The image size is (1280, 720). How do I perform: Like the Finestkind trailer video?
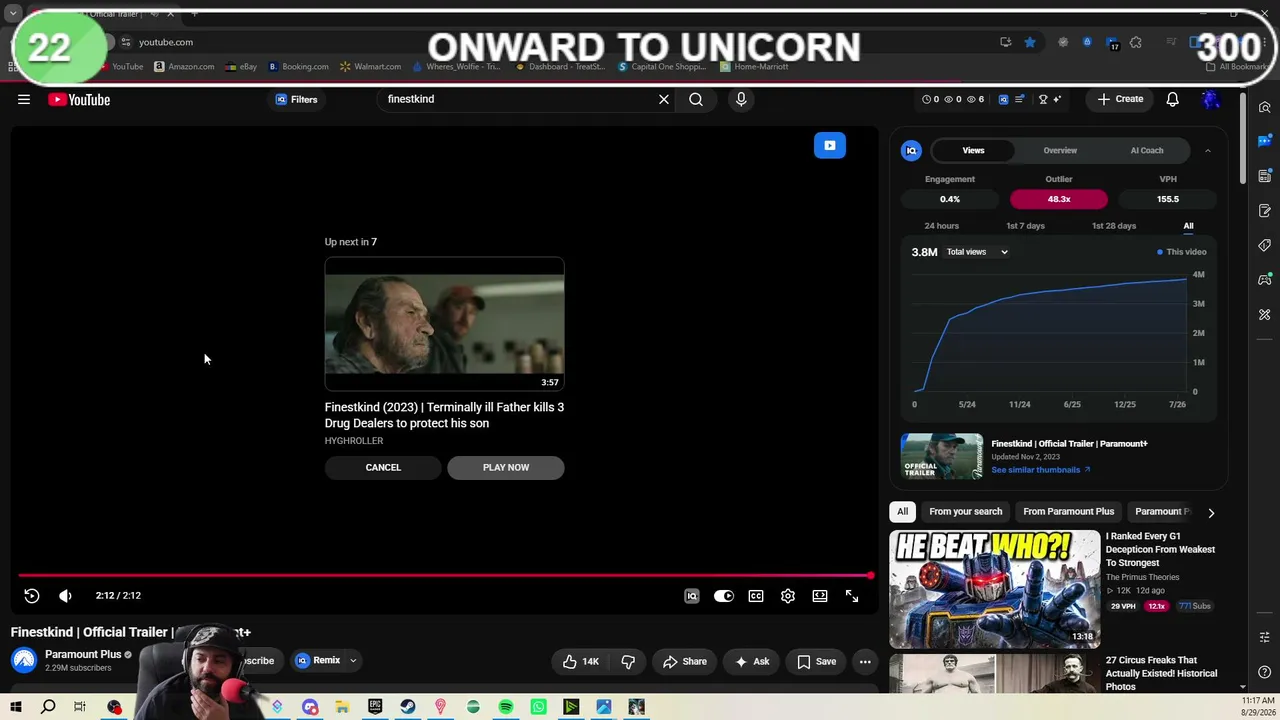click(x=581, y=661)
